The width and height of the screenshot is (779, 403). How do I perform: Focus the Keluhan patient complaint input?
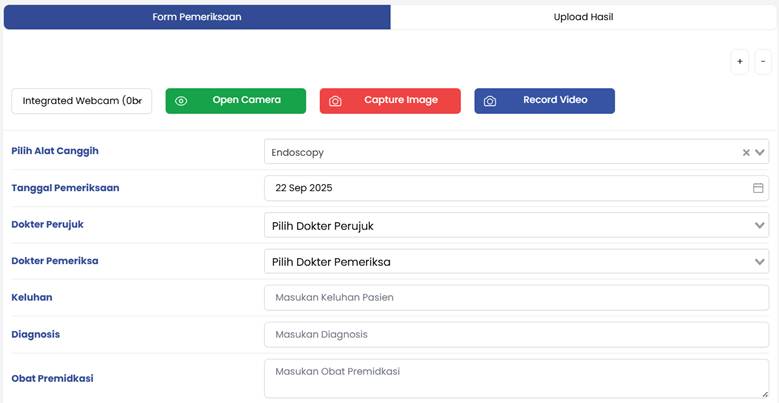[x=516, y=298]
